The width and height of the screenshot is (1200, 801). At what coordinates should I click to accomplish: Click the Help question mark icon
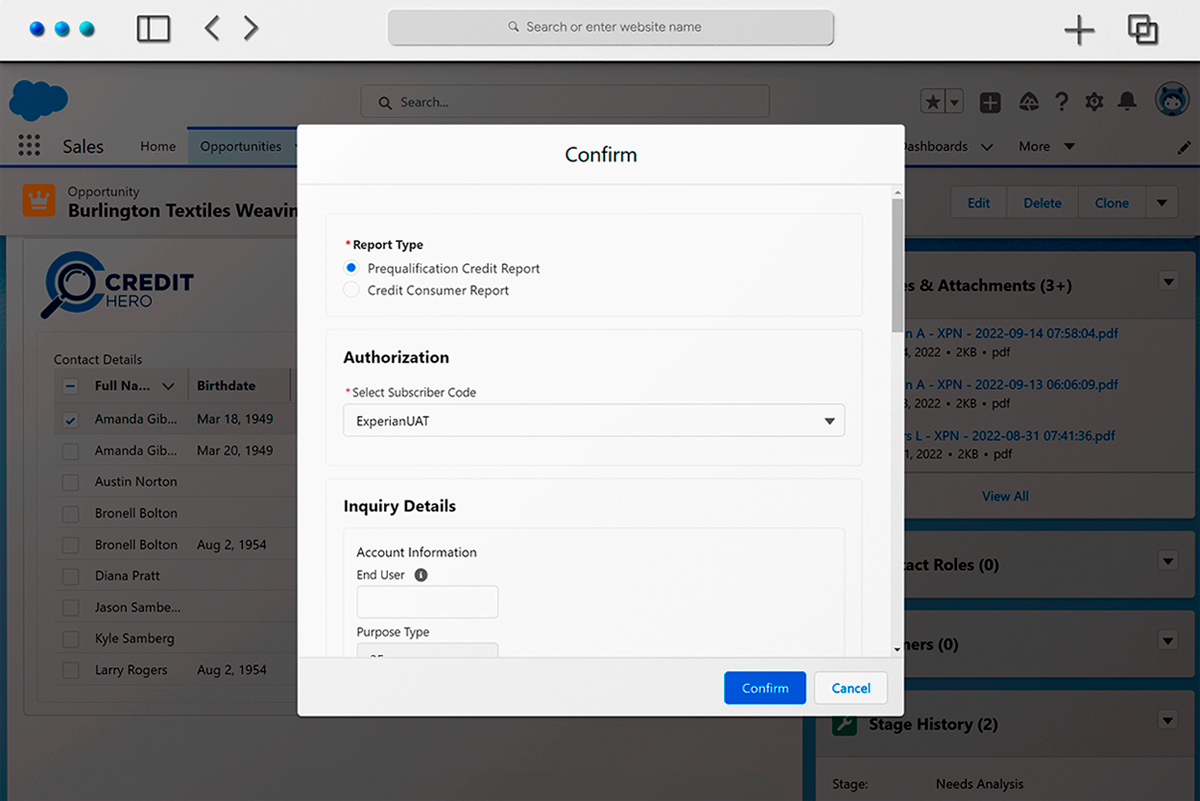pos(1061,101)
